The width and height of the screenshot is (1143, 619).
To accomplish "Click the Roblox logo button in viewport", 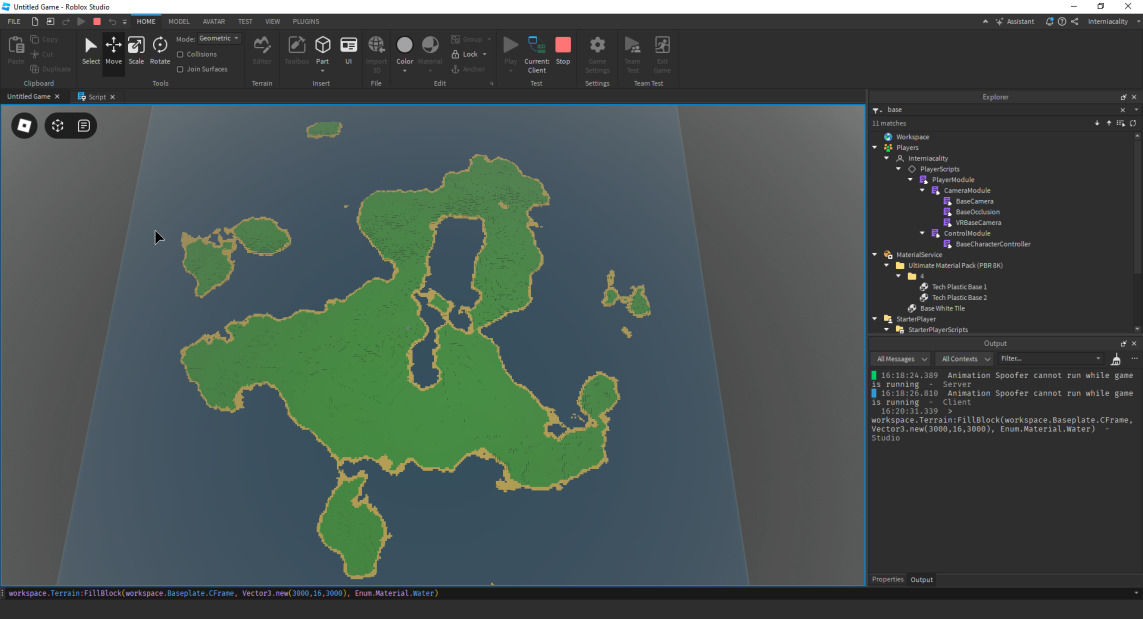I will [25, 125].
